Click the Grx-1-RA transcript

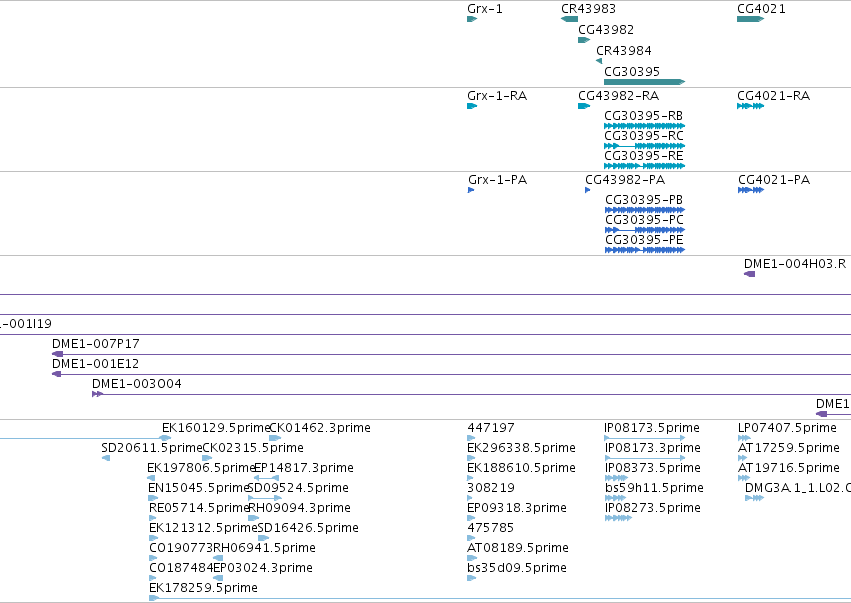tap(472, 106)
